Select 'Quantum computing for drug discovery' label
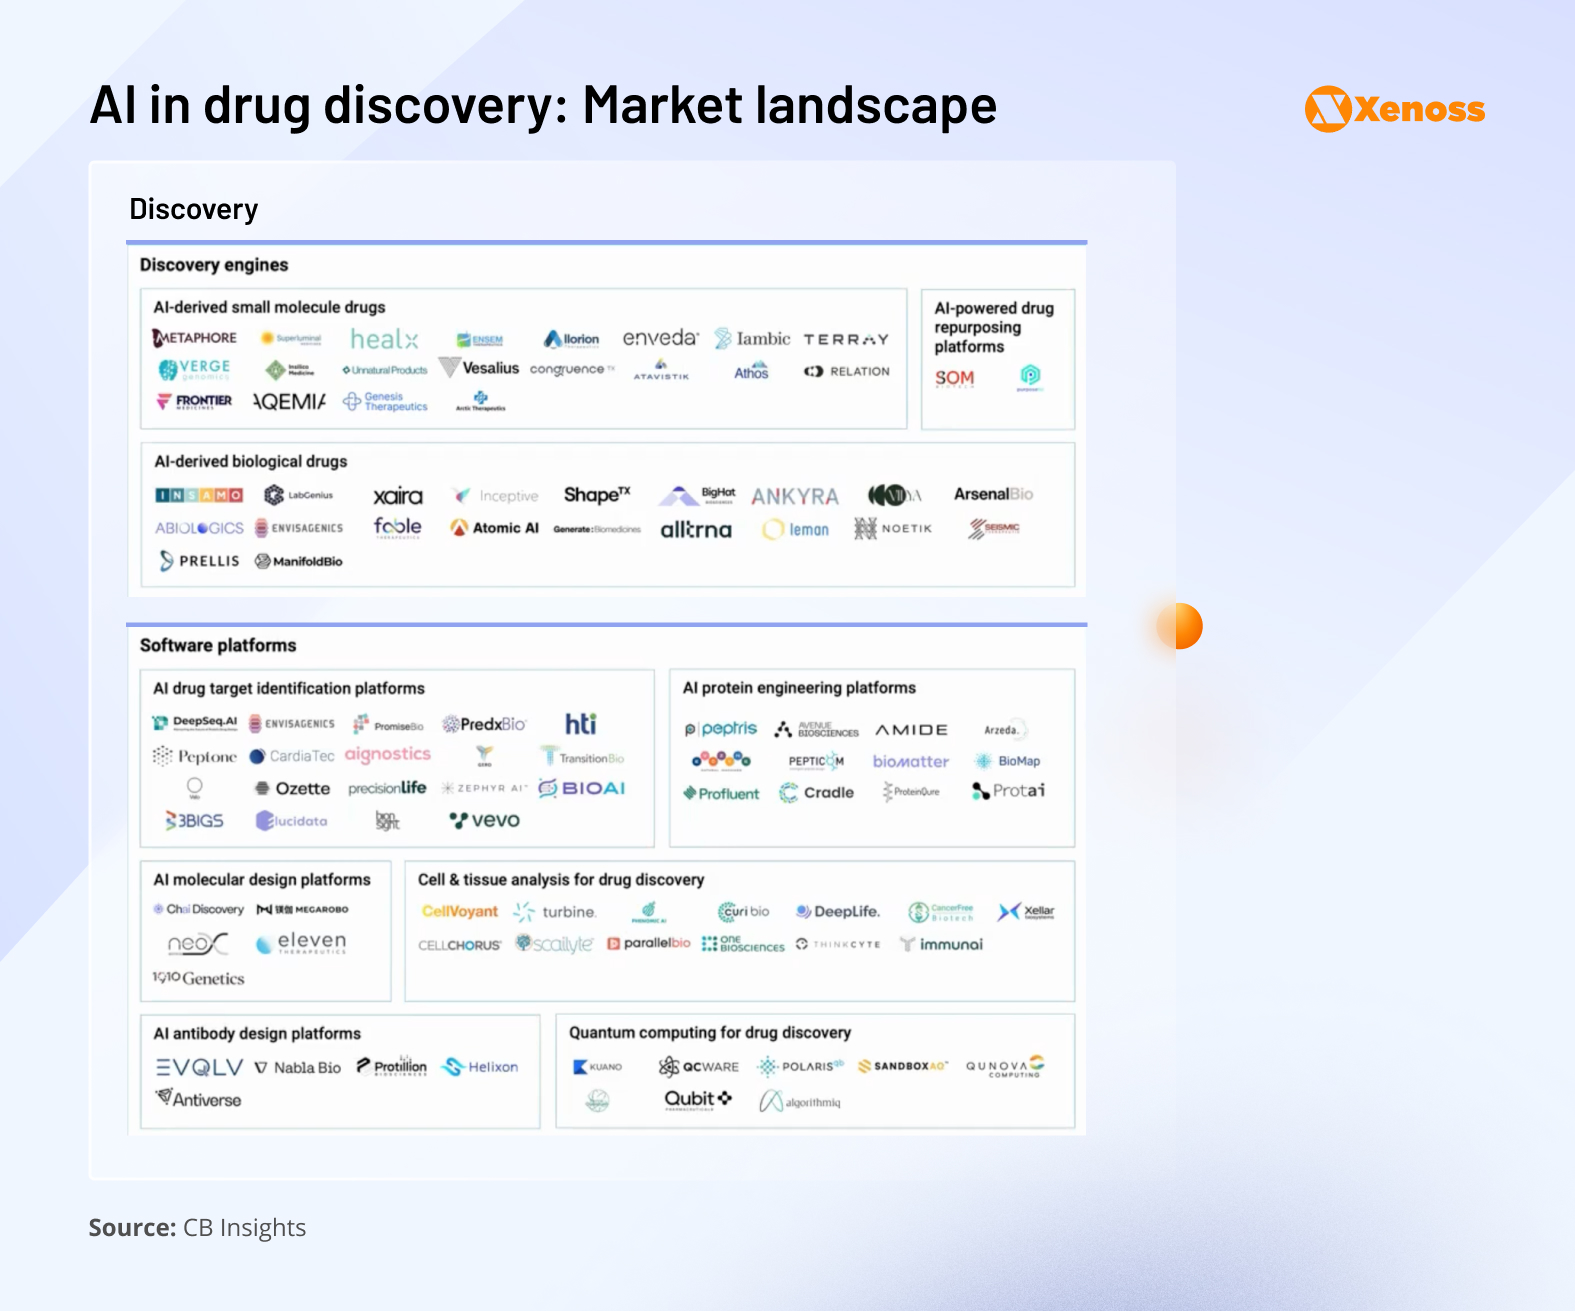The image size is (1575, 1311). pyautogui.click(x=710, y=1033)
